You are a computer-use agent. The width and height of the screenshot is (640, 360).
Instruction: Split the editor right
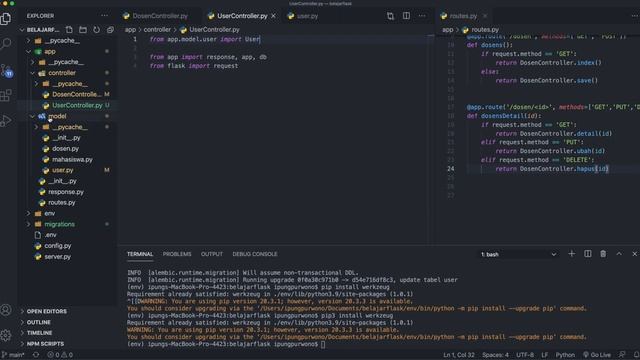[x=407, y=16]
